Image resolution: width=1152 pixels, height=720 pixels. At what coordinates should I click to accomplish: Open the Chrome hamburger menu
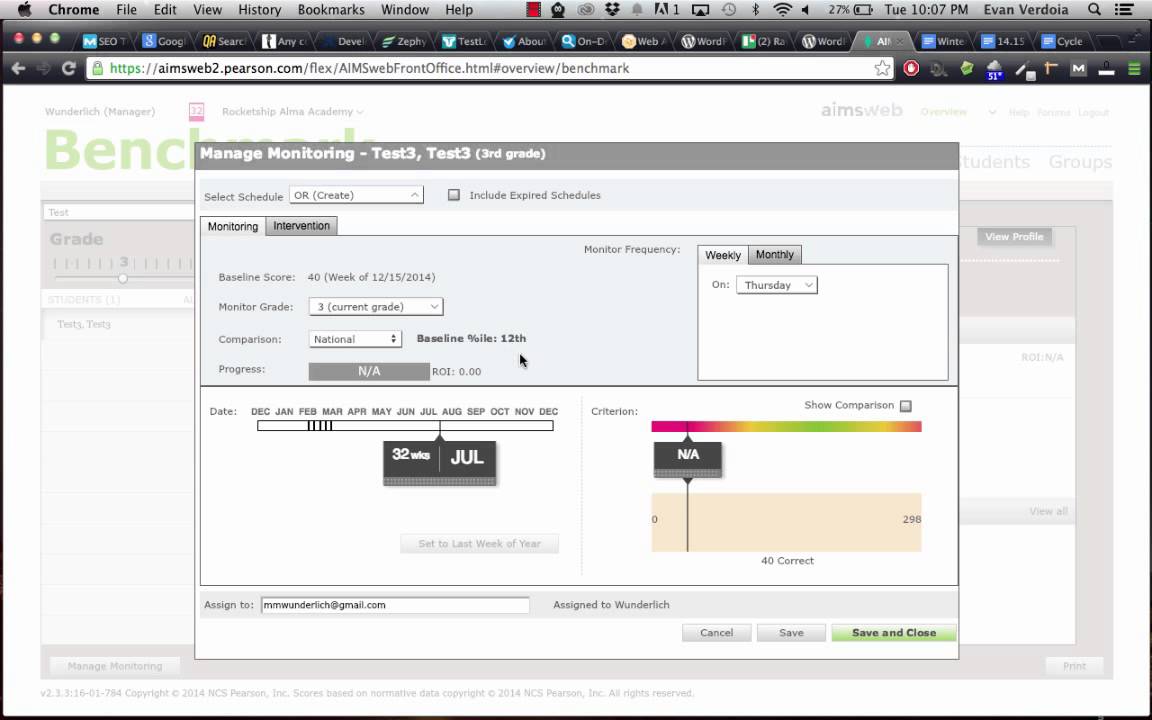1134,68
